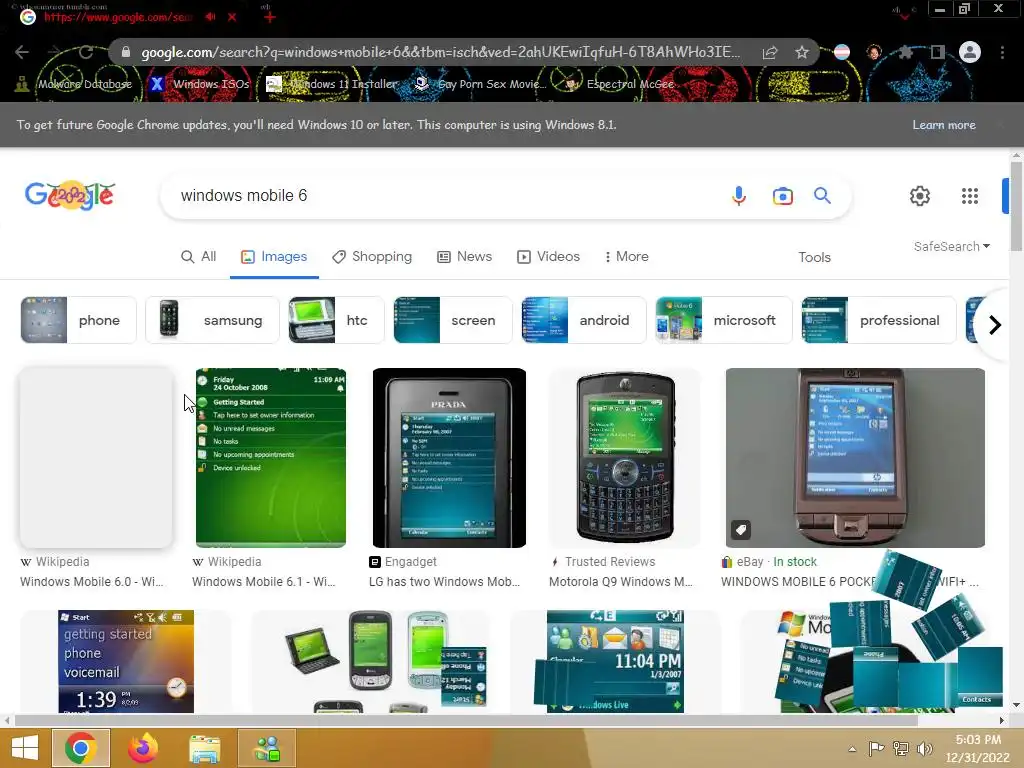Image resolution: width=1024 pixels, height=768 pixels.
Task: Open the Google apps grid
Action: point(970,196)
